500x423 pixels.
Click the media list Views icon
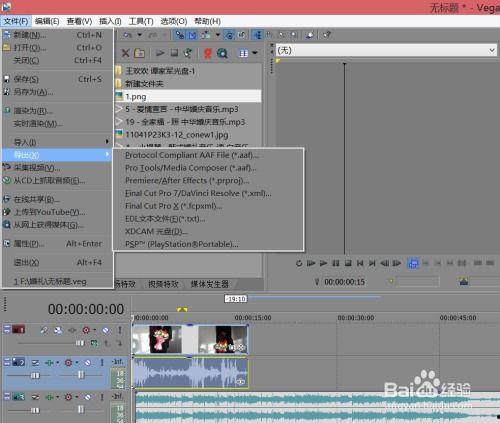[244, 53]
